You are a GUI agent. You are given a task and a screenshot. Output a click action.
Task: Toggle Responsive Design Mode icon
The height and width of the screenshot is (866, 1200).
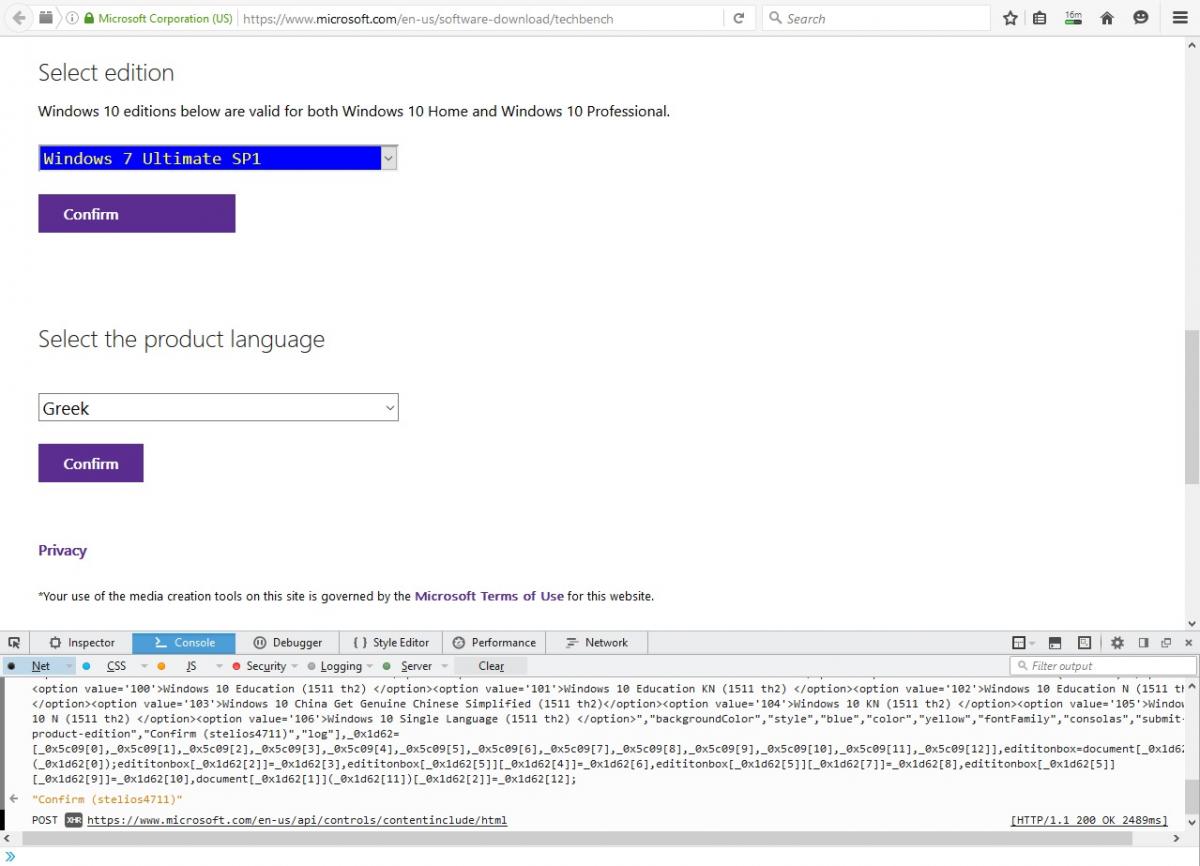(1084, 643)
